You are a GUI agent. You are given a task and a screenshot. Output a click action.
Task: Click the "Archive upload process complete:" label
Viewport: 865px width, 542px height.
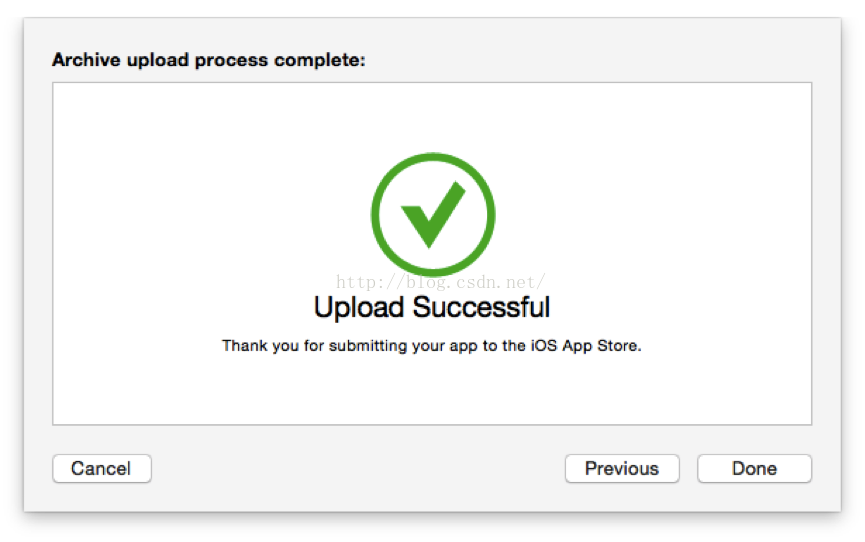point(208,61)
